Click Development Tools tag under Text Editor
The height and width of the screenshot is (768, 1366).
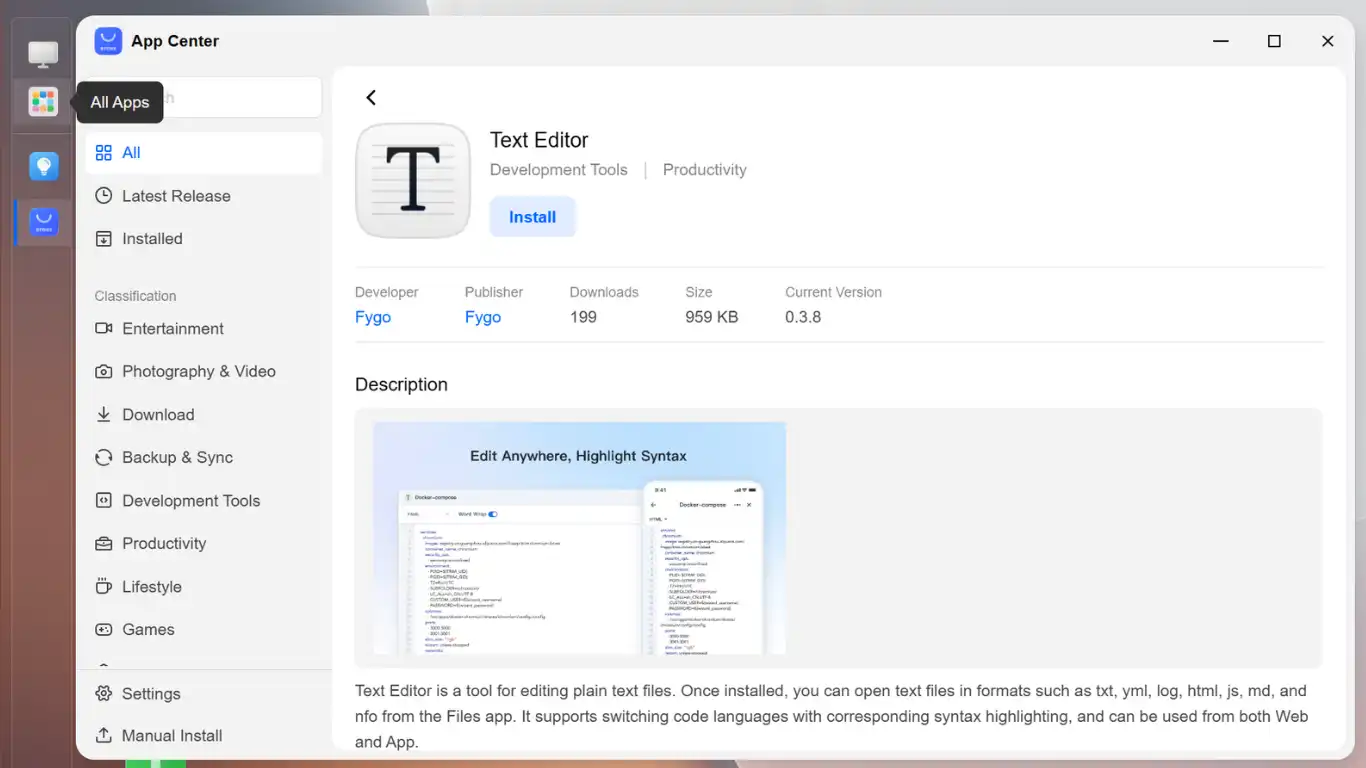[x=559, y=170]
